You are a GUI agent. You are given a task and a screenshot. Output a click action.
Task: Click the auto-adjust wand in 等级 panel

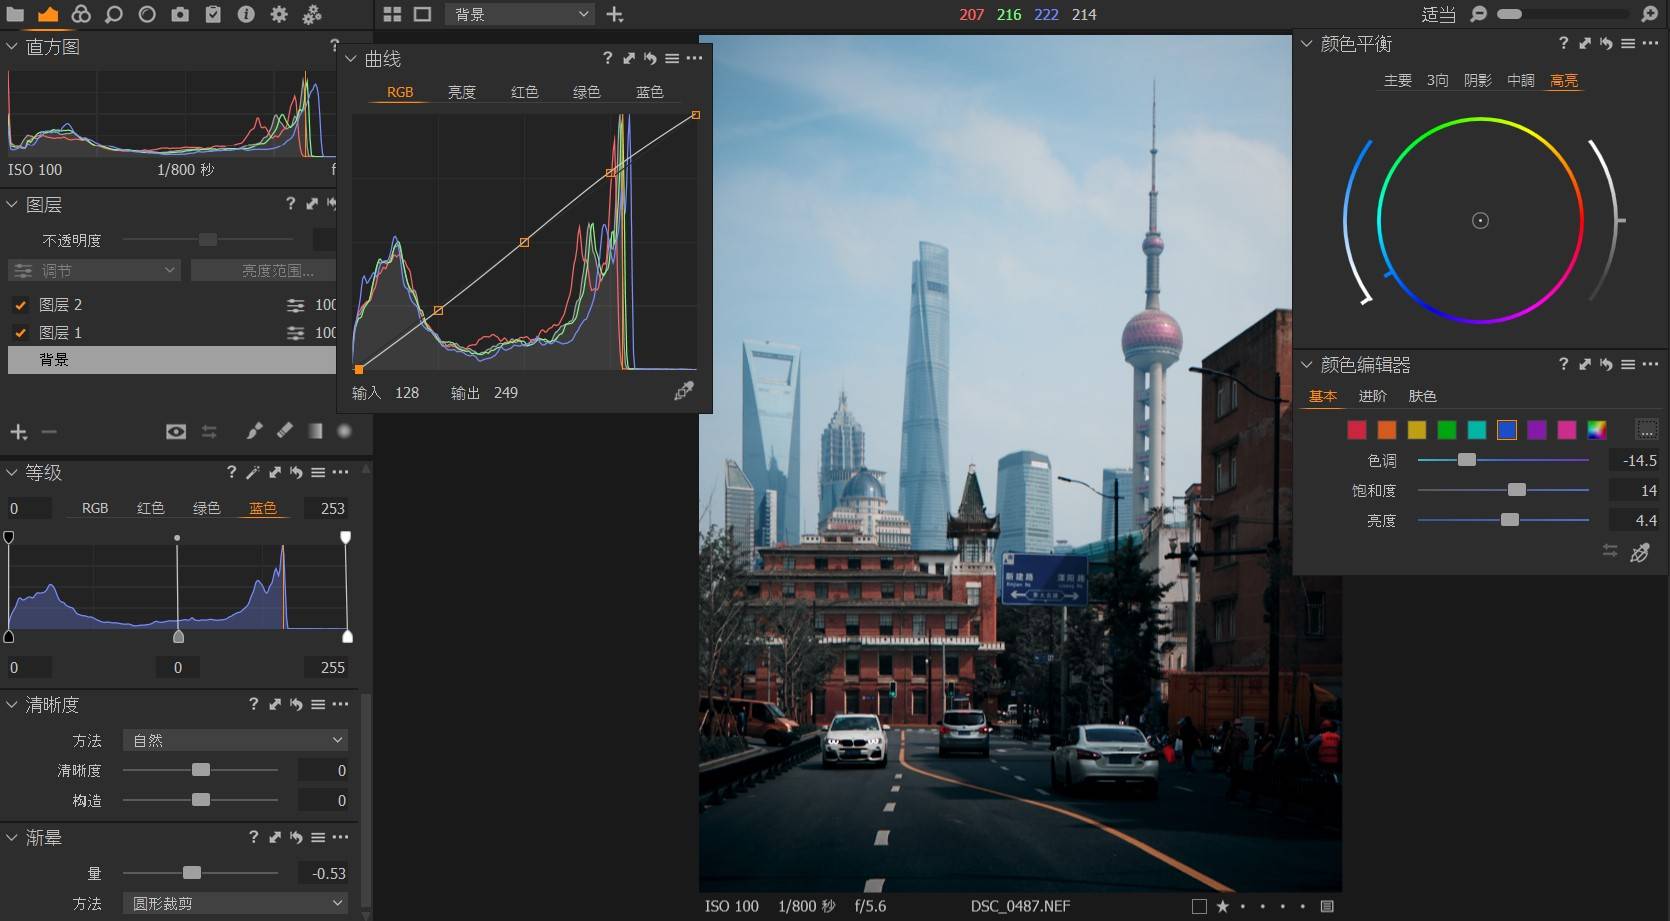coord(253,472)
